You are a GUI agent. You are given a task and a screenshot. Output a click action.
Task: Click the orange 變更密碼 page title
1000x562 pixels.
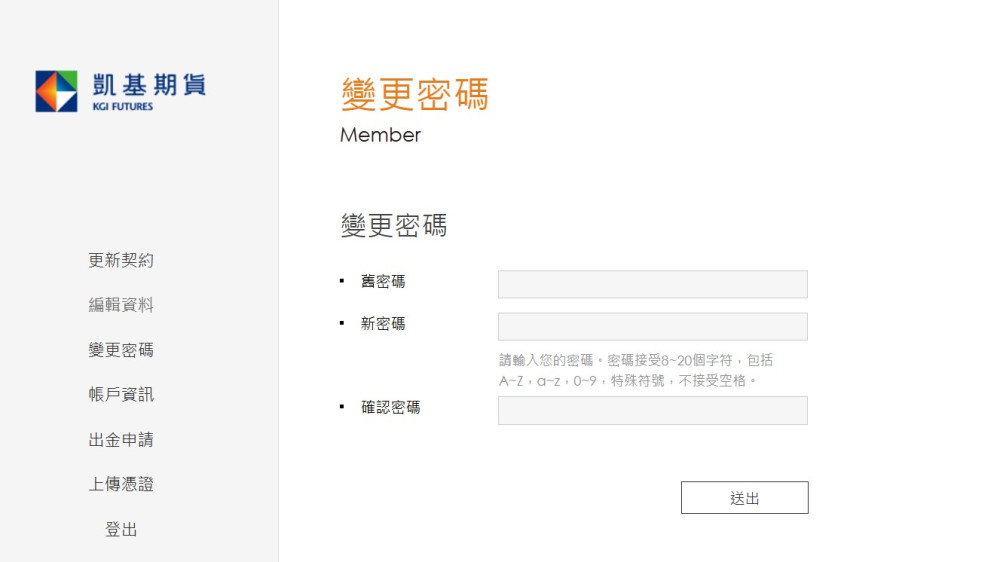click(415, 94)
